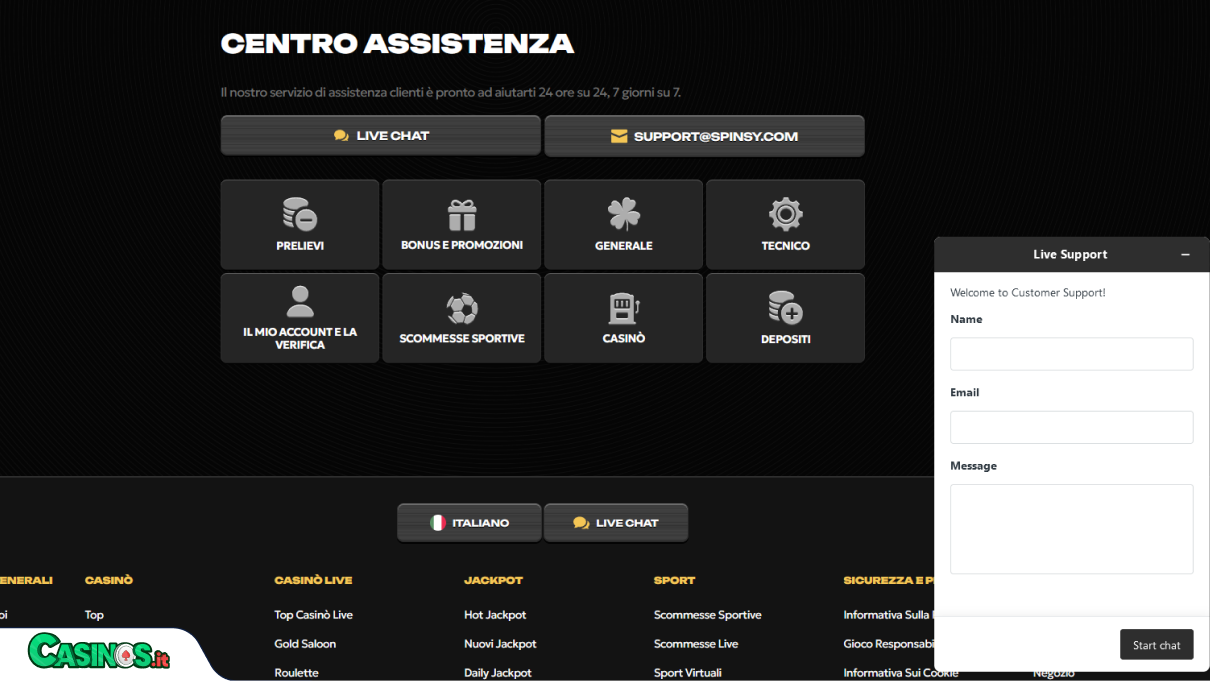Open the Depositi coins-plus icon
This screenshot has width=1210, height=681.
point(786,308)
